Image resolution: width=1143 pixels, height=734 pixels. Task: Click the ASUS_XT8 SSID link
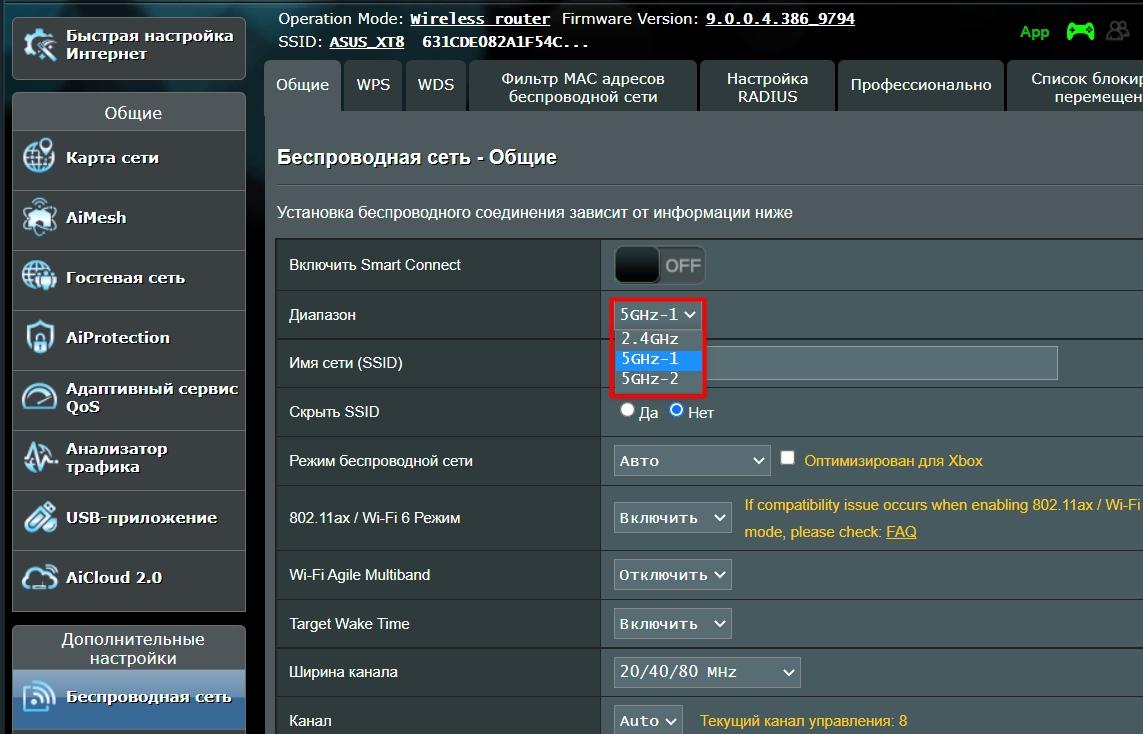coord(367,42)
